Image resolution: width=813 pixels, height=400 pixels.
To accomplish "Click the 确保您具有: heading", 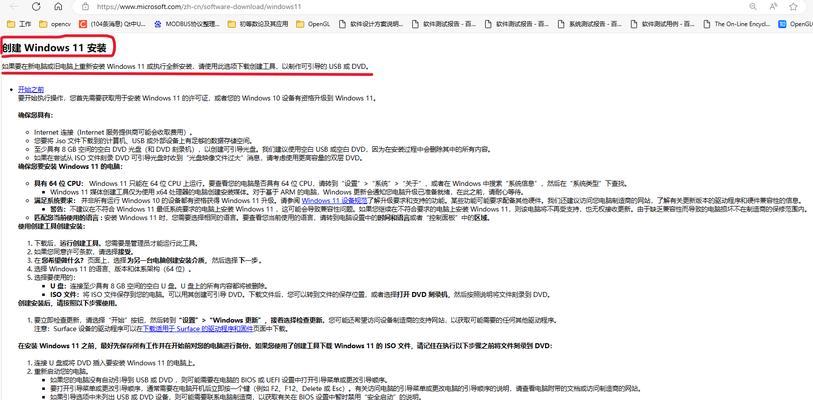I will [35, 115].
